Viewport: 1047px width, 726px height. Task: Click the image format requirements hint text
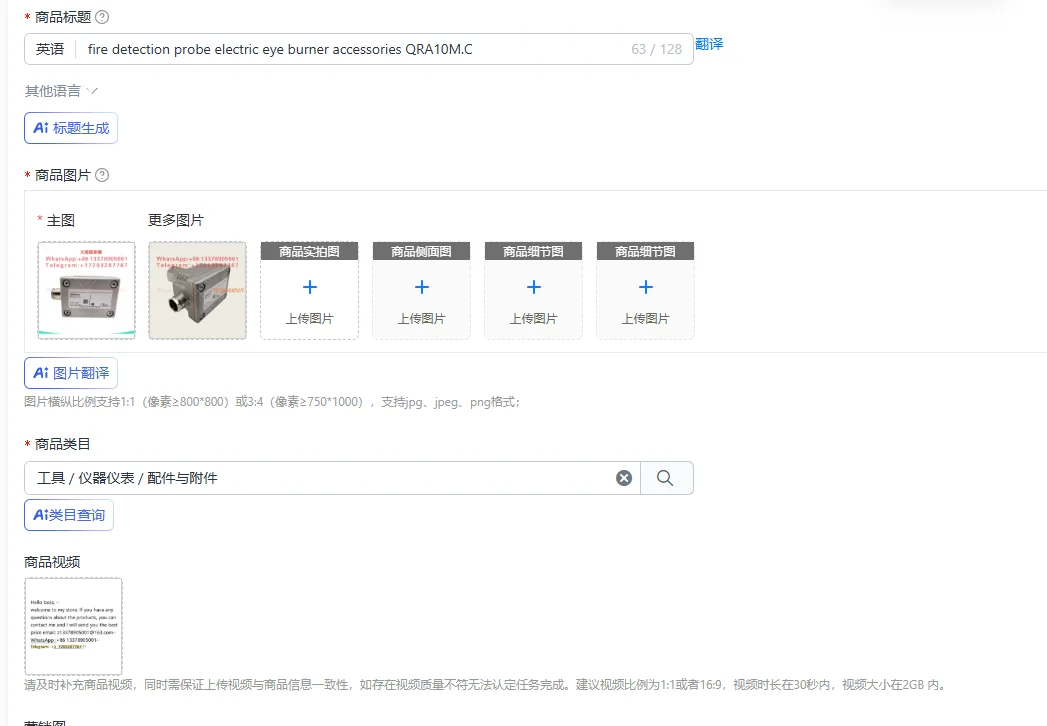coord(272,402)
